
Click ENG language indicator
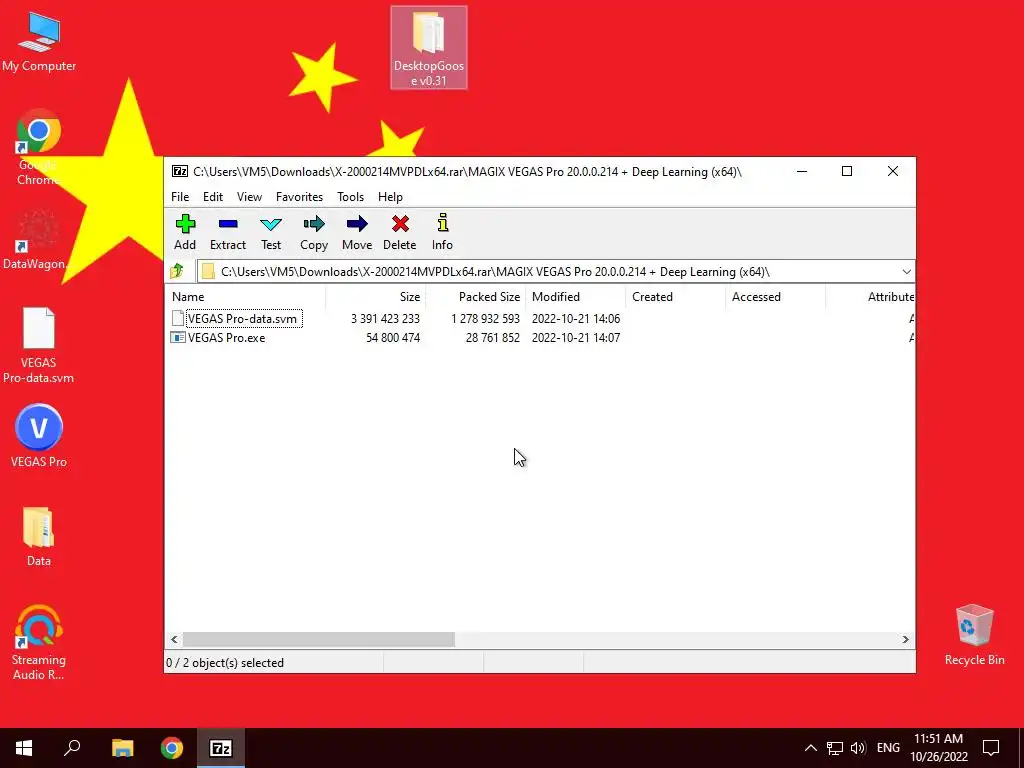pyautogui.click(x=888, y=748)
